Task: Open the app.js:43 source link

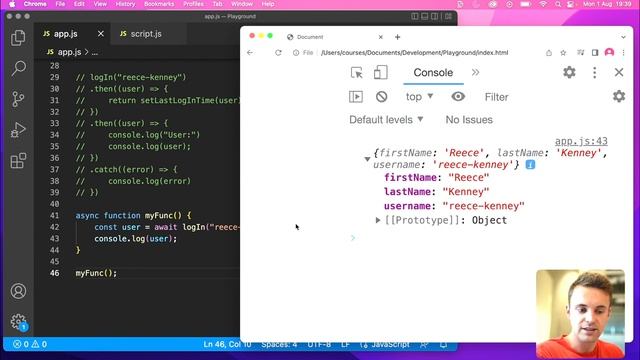Action: [581, 141]
